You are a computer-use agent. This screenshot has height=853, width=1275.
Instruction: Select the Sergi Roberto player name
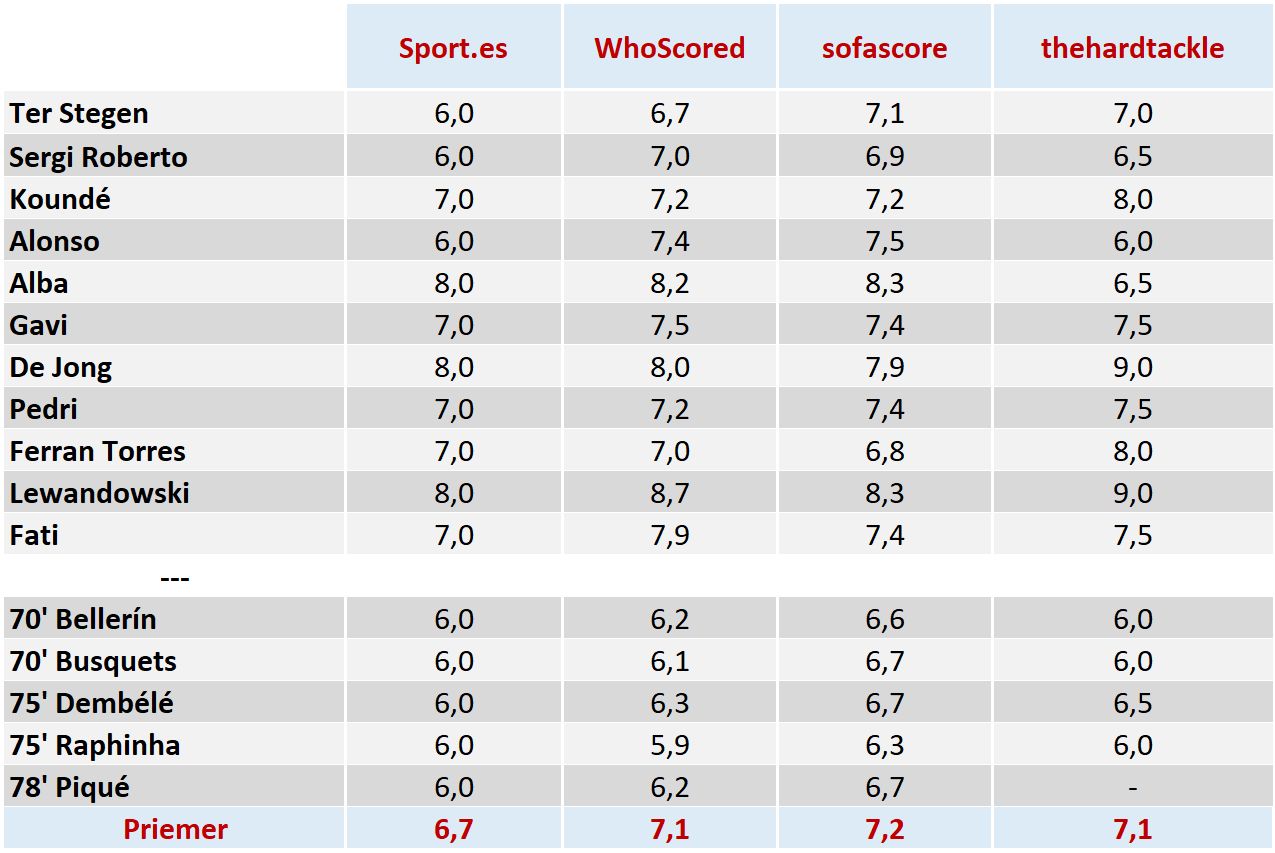(98, 157)
